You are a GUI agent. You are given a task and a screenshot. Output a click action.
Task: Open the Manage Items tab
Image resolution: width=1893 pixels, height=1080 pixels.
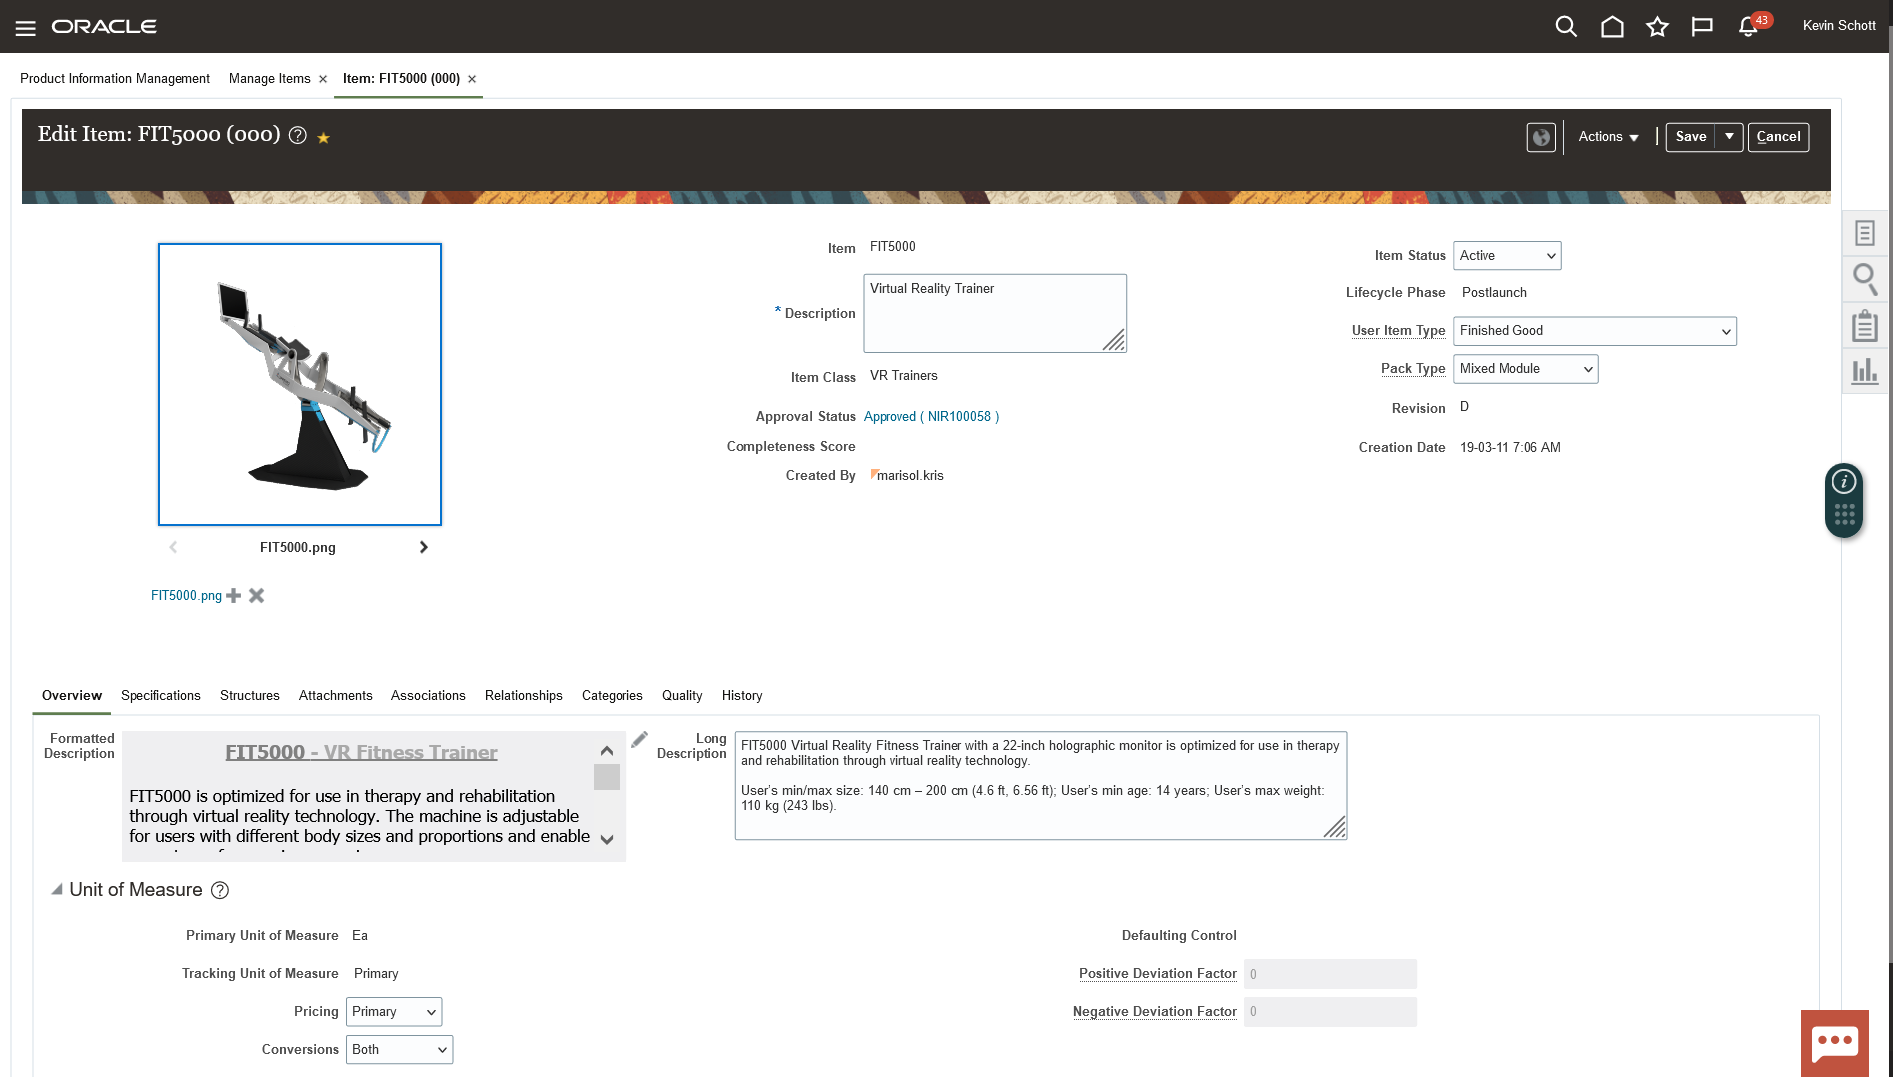pyautogui.click(x=269, y=79)
